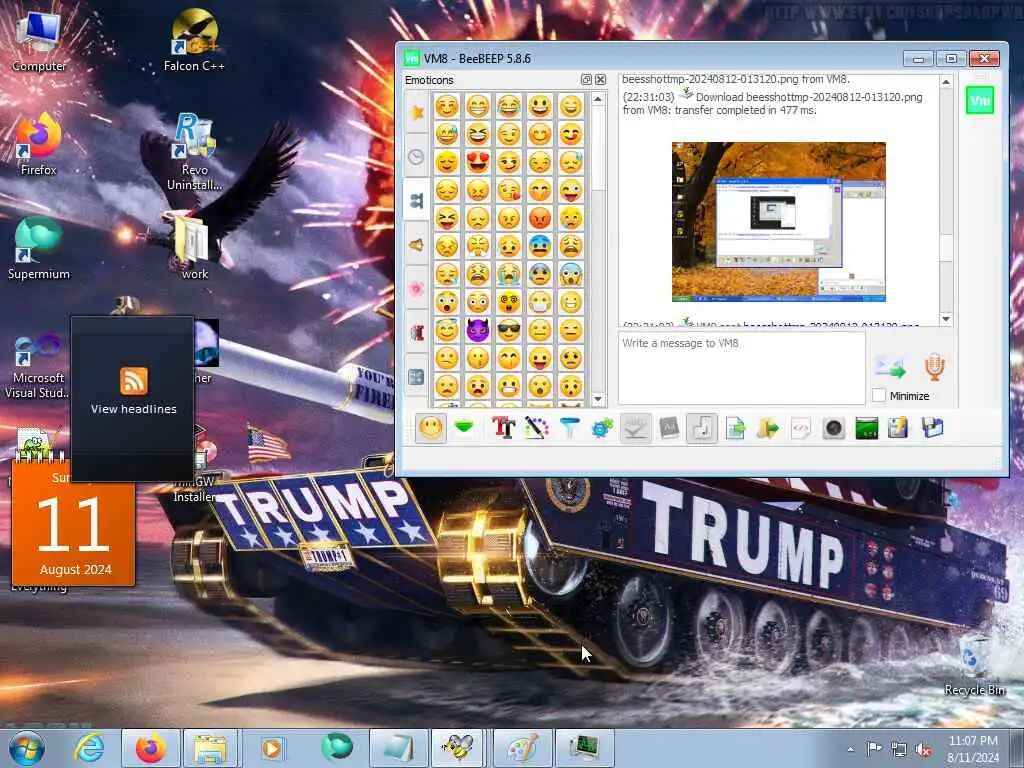Click the camera screenshot icon
Viewport: 1024px width, 768px height.
tap(834, 428)
